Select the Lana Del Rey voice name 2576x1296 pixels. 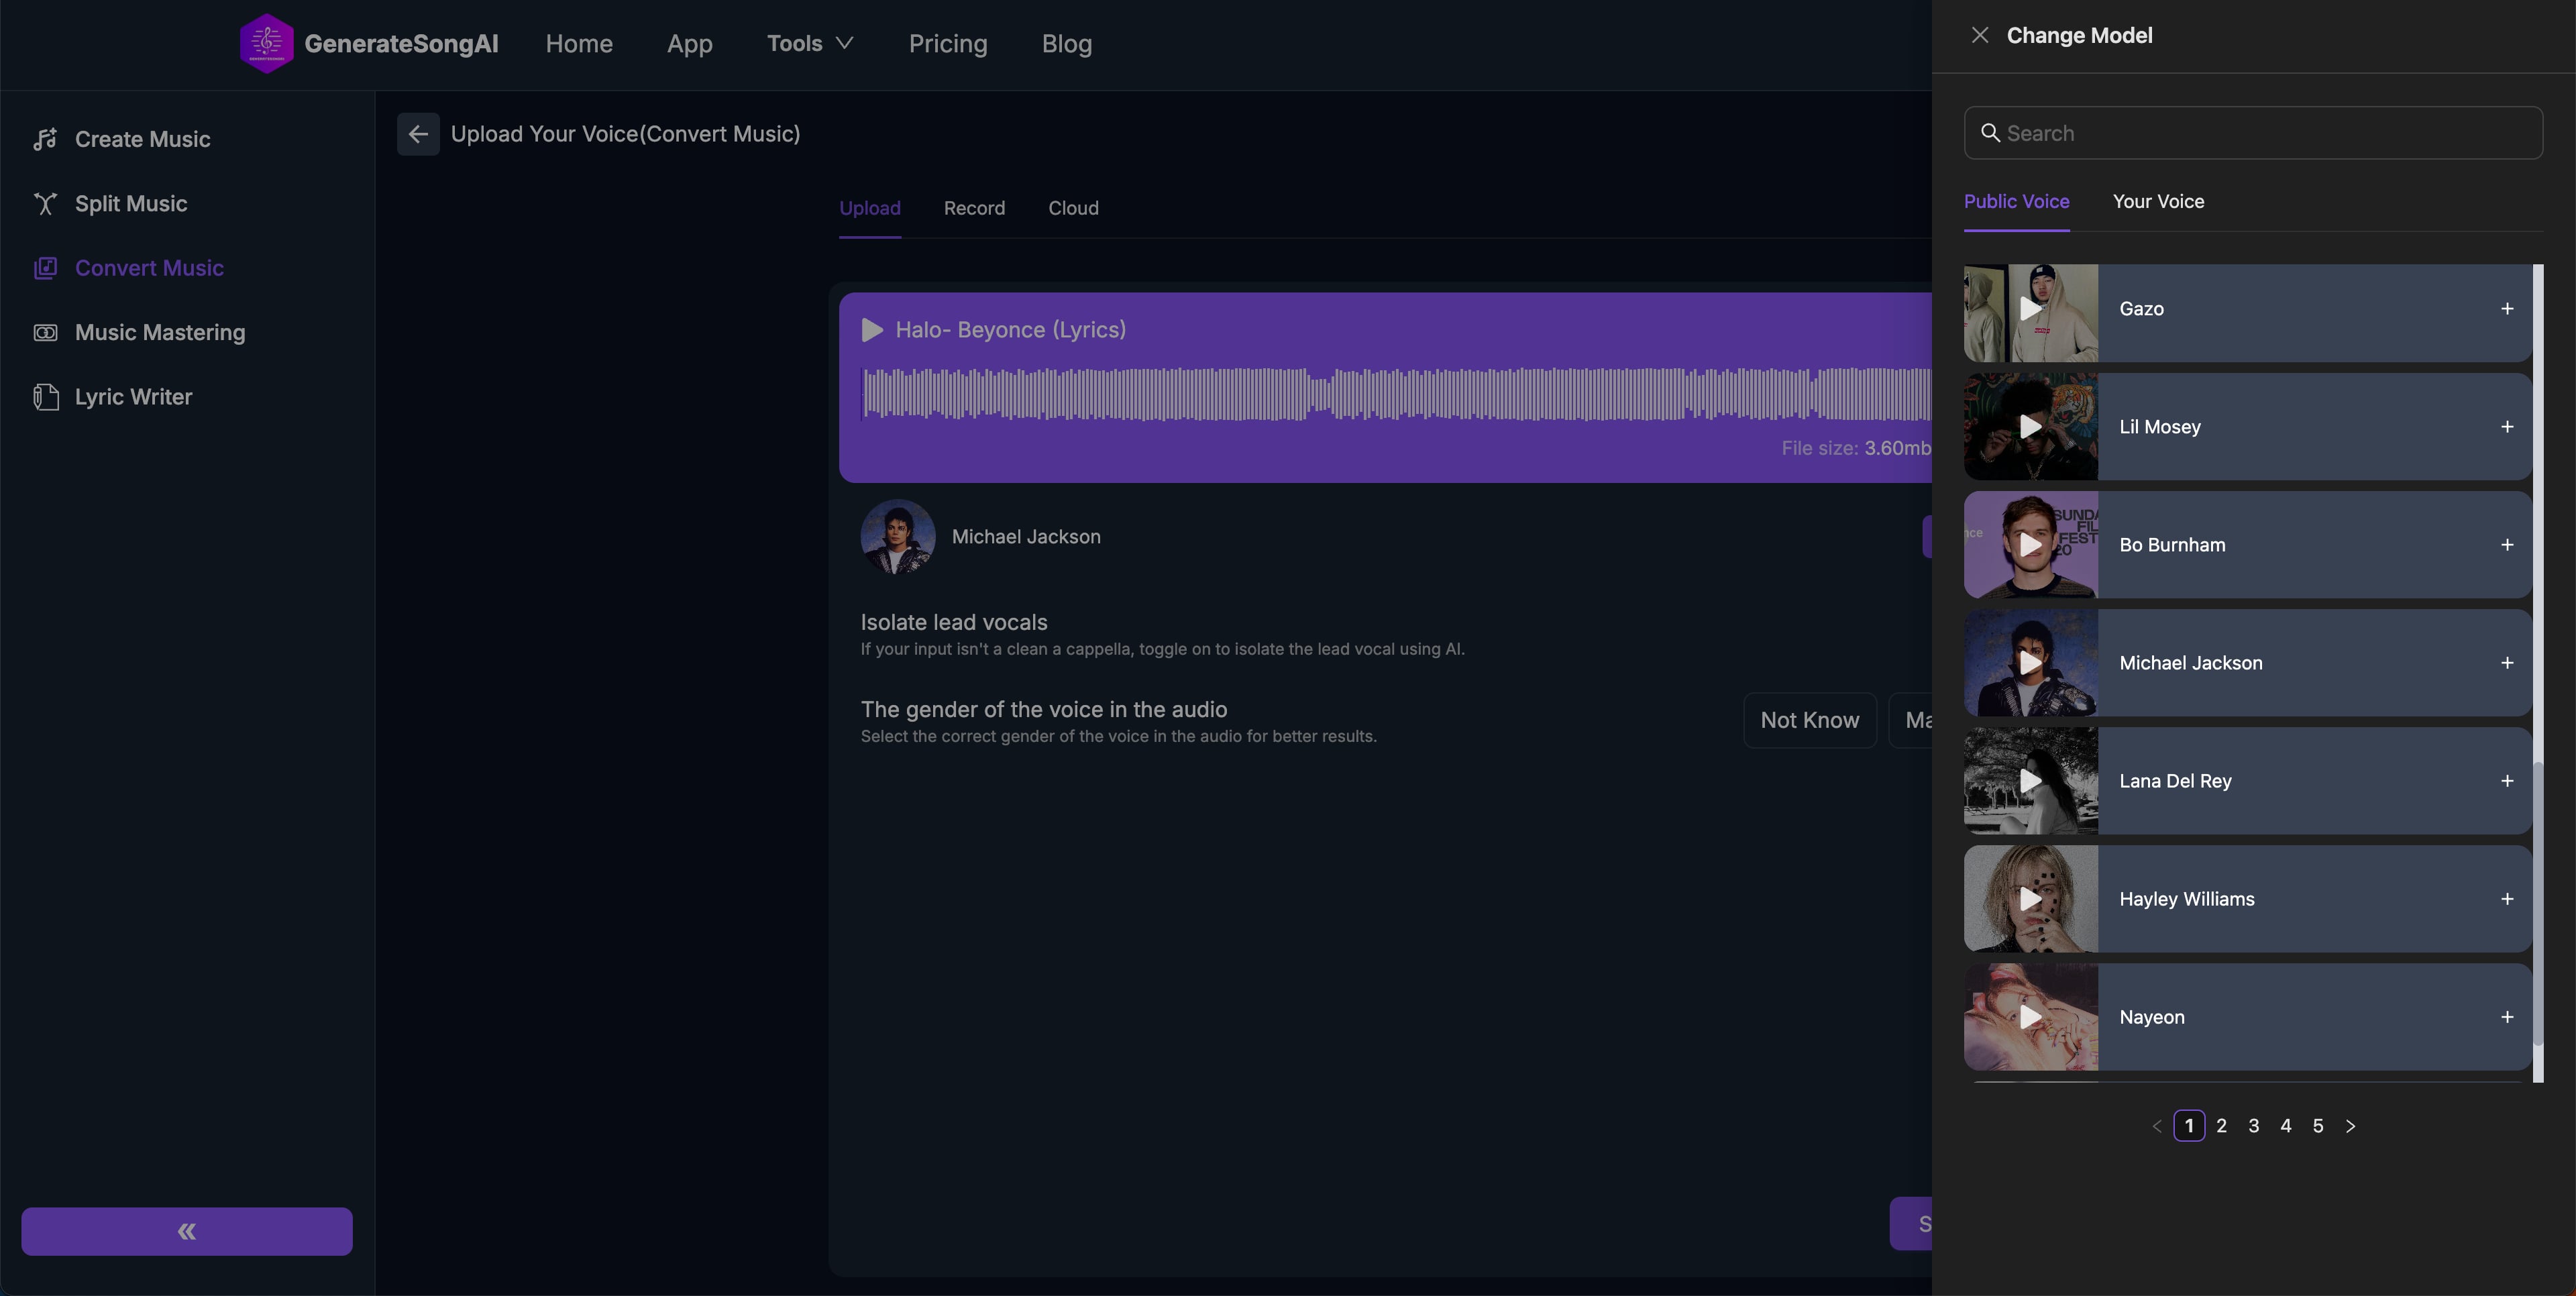point(2175,781)
